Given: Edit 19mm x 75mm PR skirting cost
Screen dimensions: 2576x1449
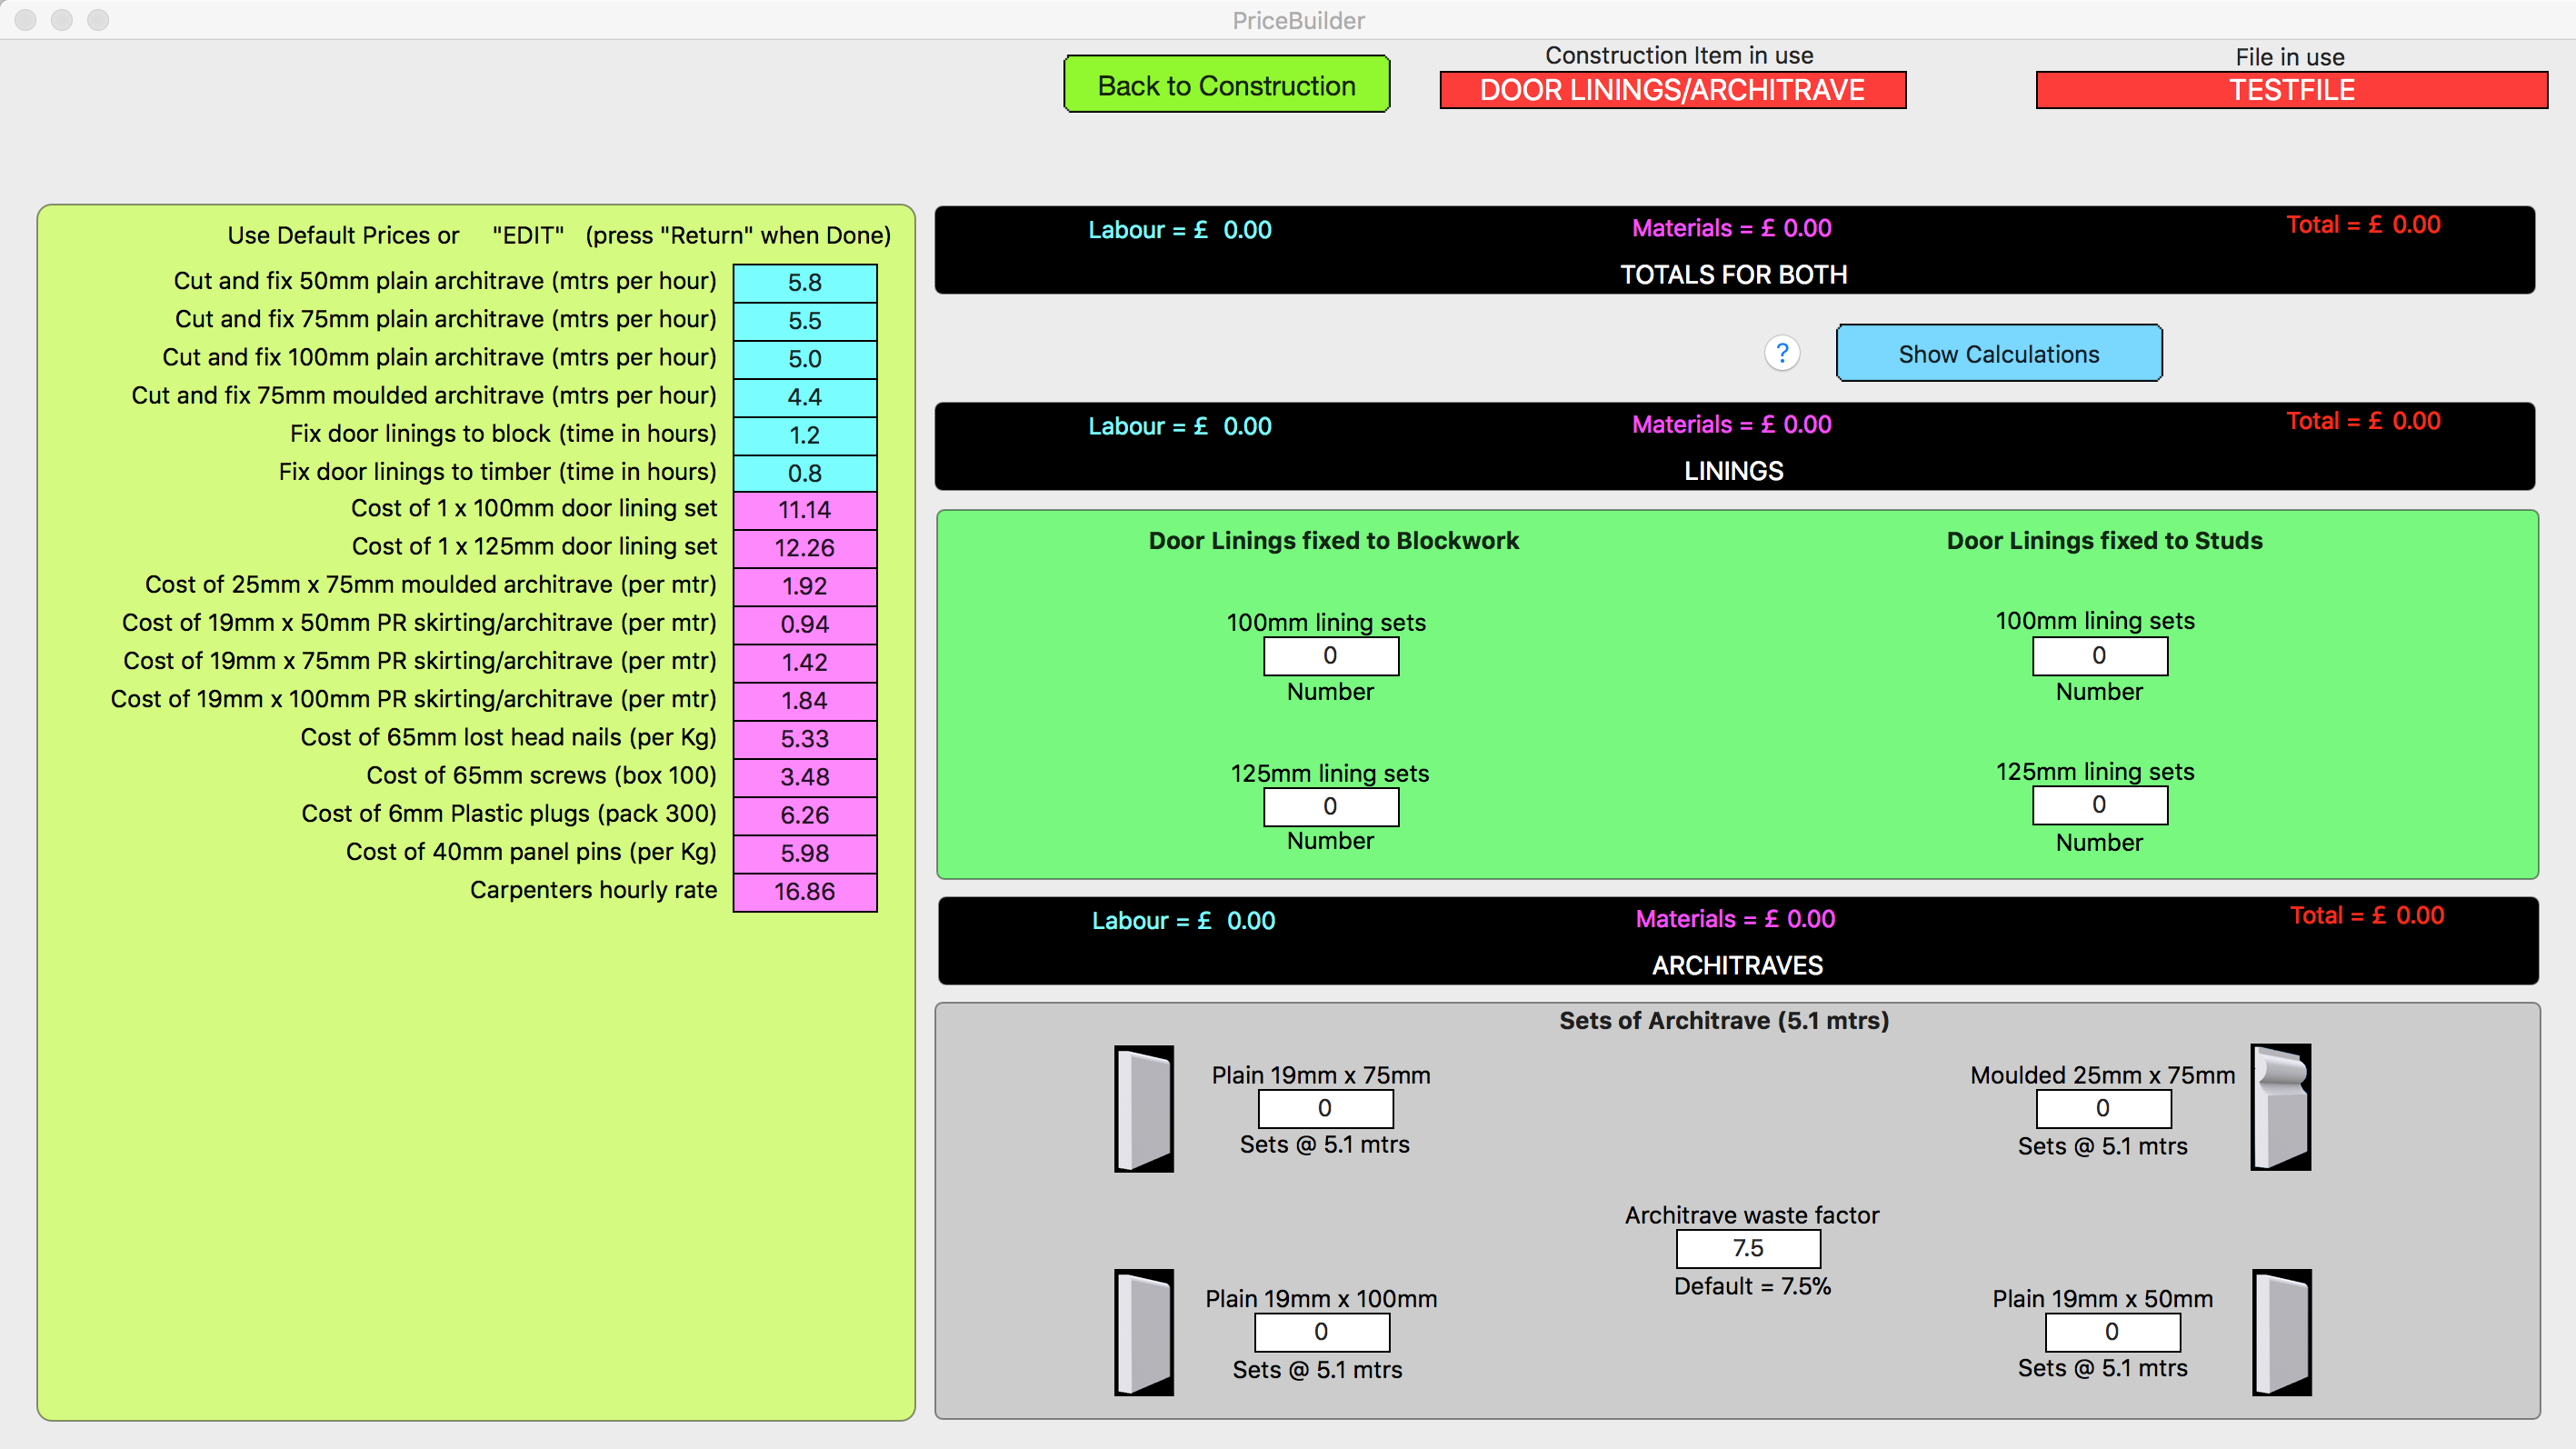Looking at the screenshot, I should pyautogui.click(x=805, y=662).
